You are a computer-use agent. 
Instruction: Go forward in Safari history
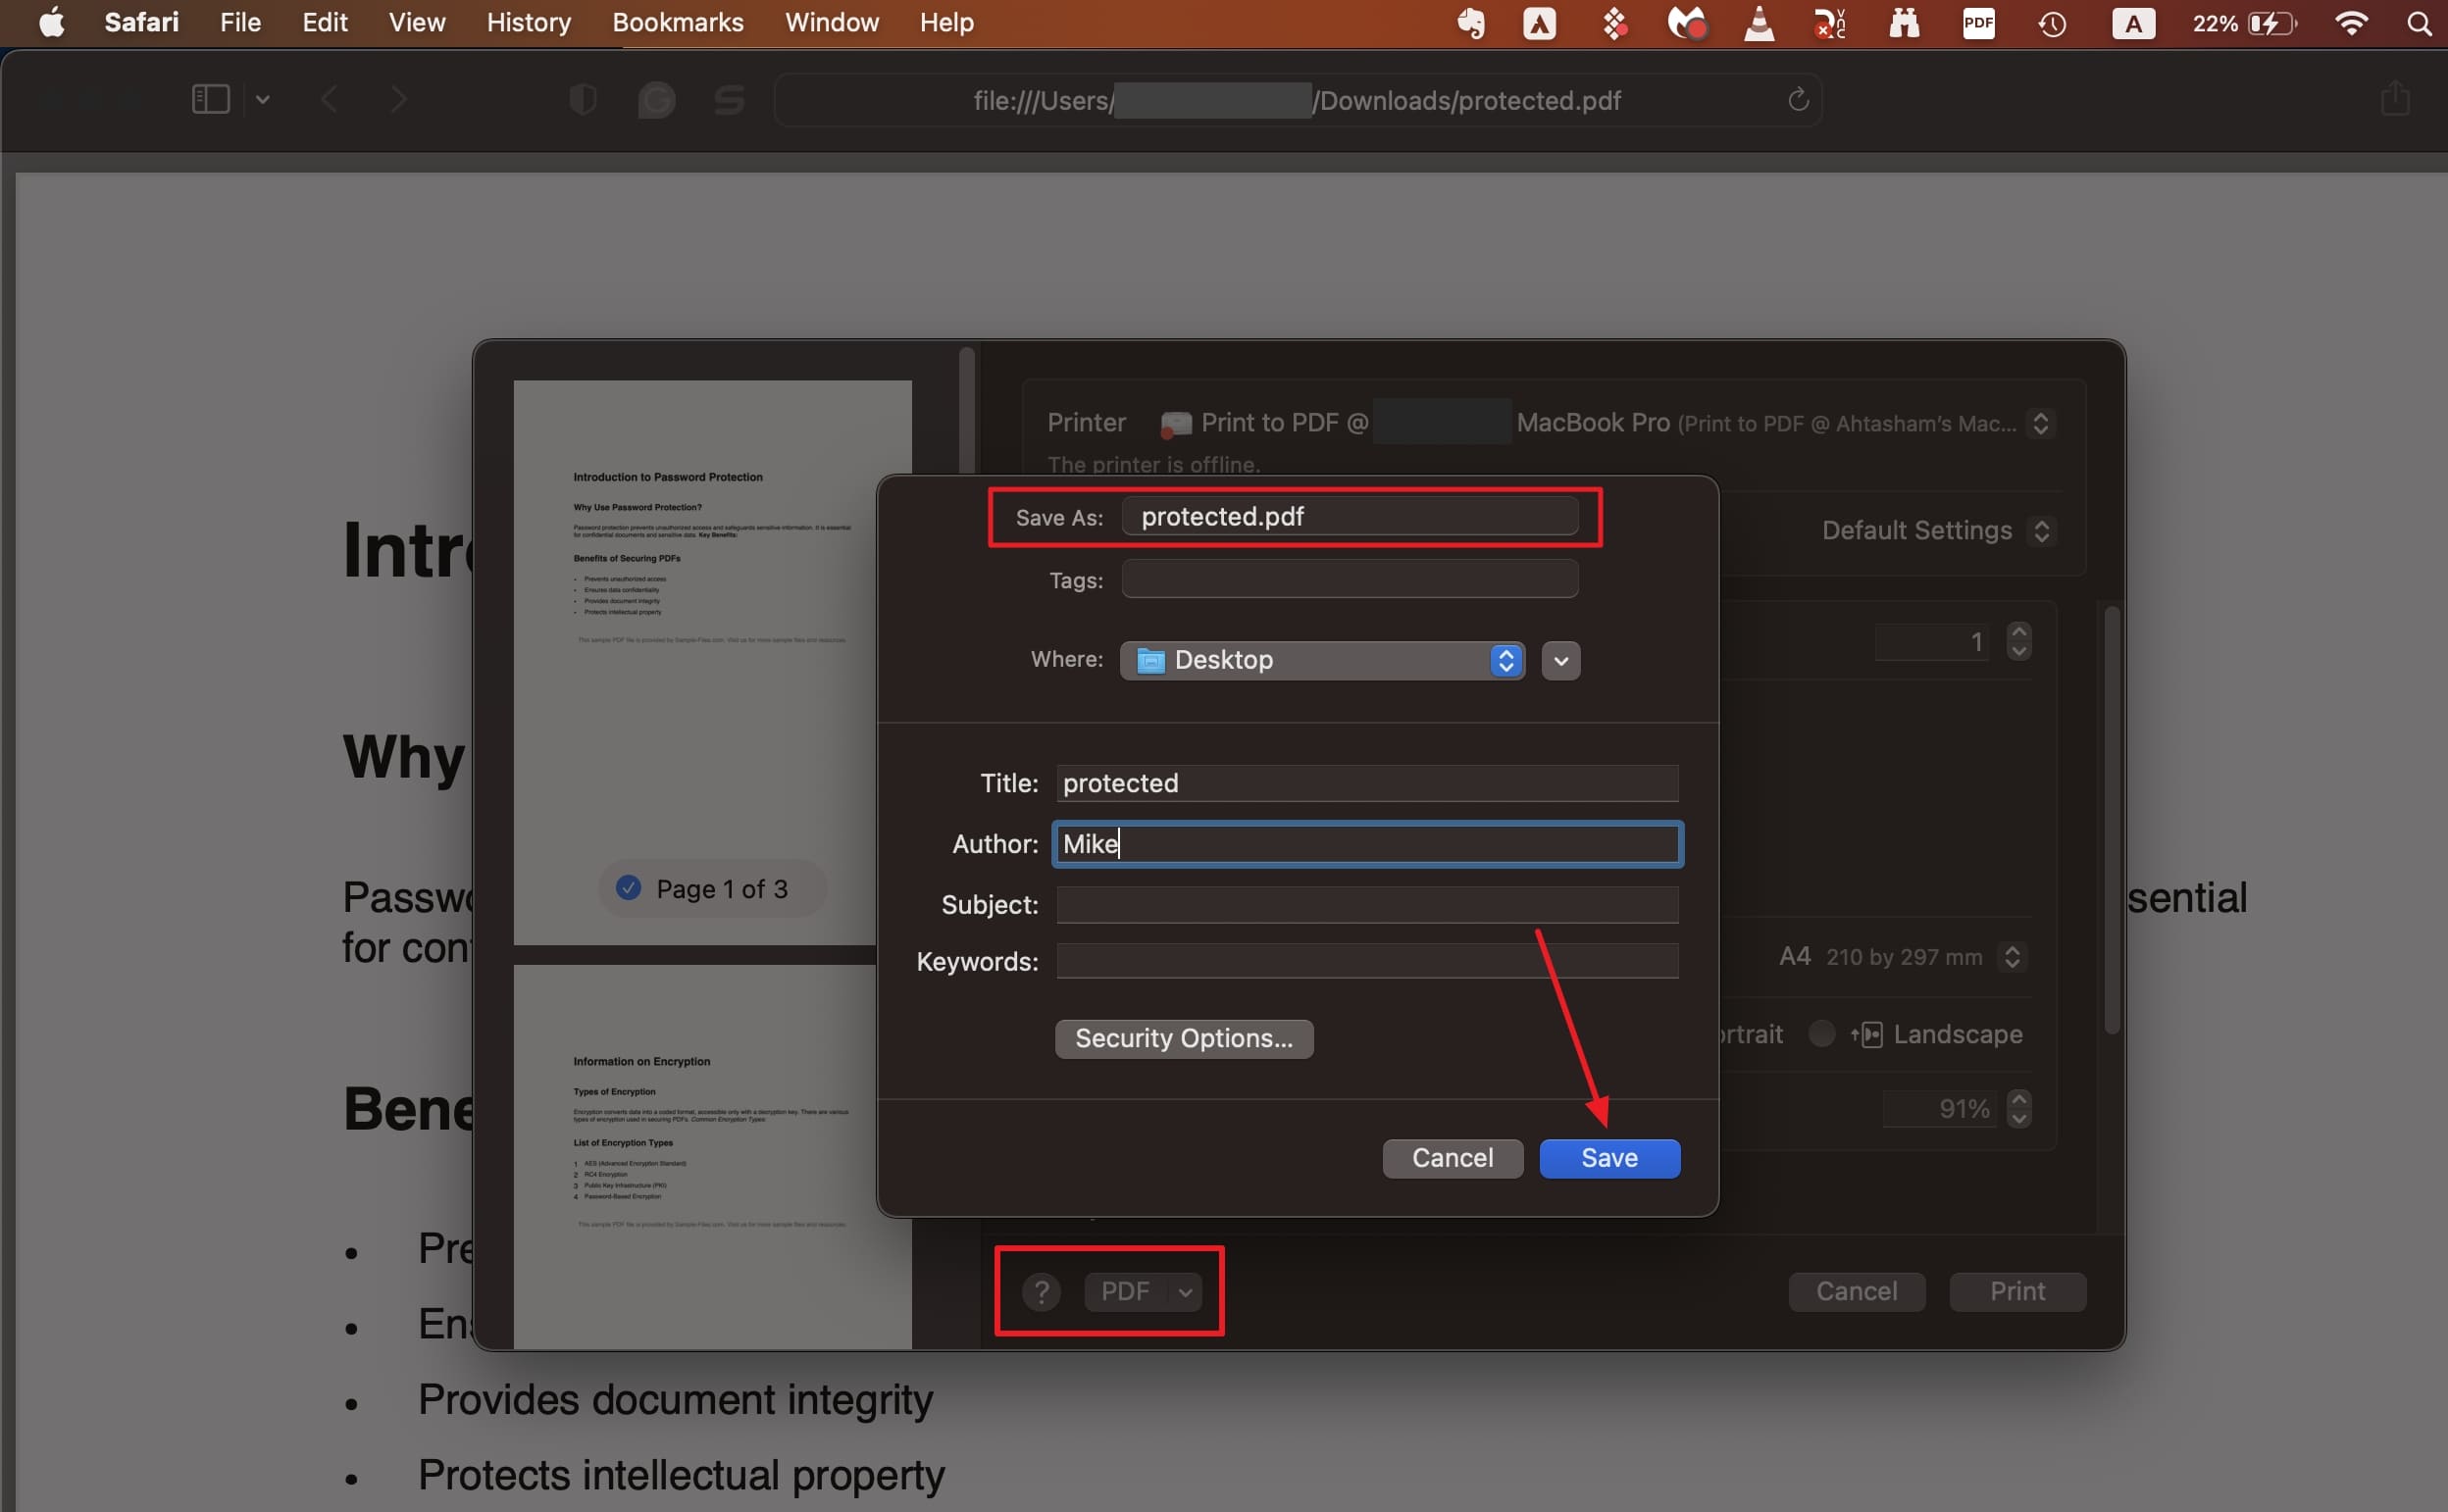click(x=399, y=99)
